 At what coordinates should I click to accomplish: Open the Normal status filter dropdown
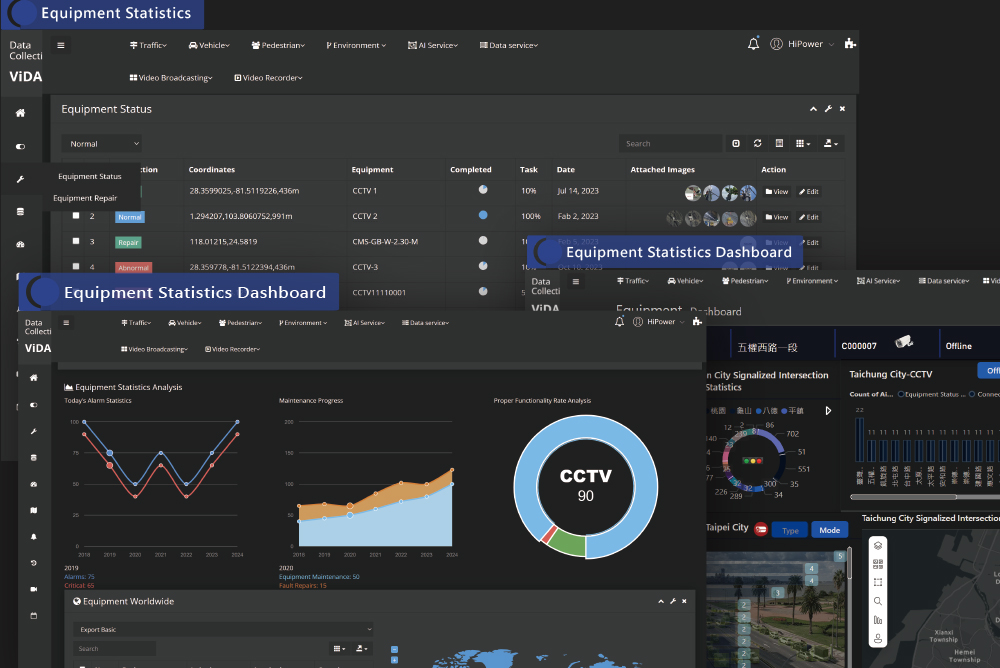[101, 144]
